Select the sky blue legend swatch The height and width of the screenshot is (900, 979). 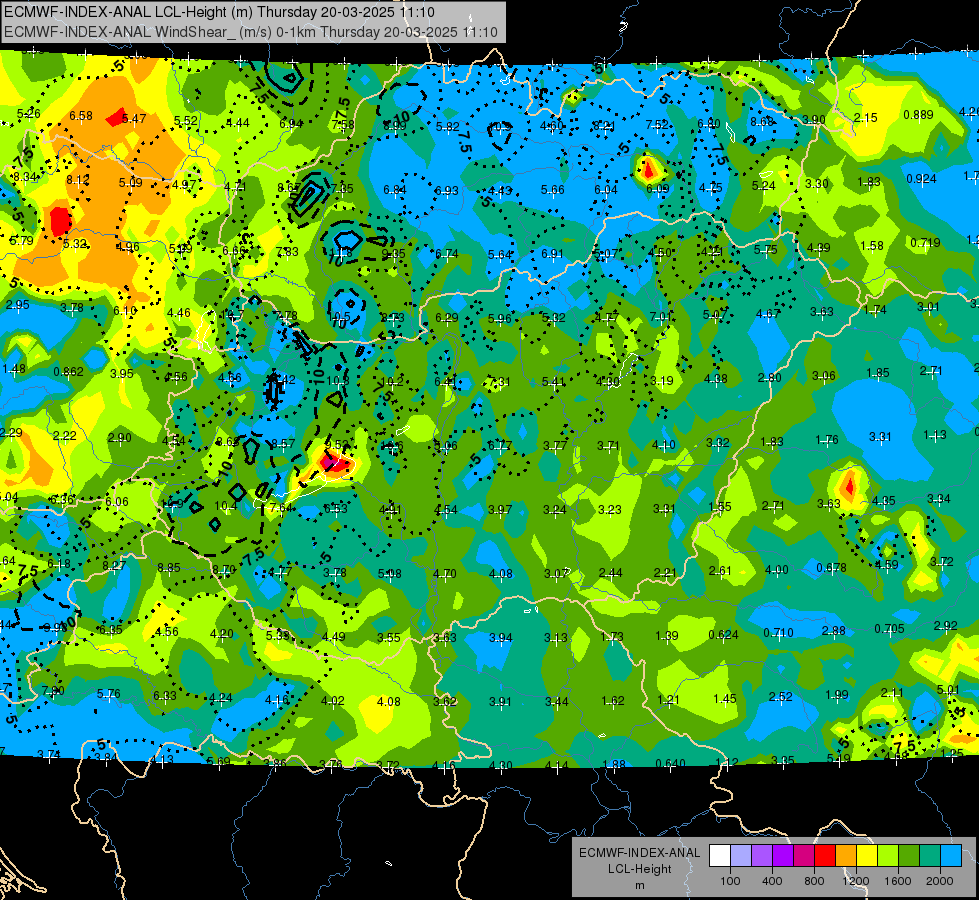point(951,855)
